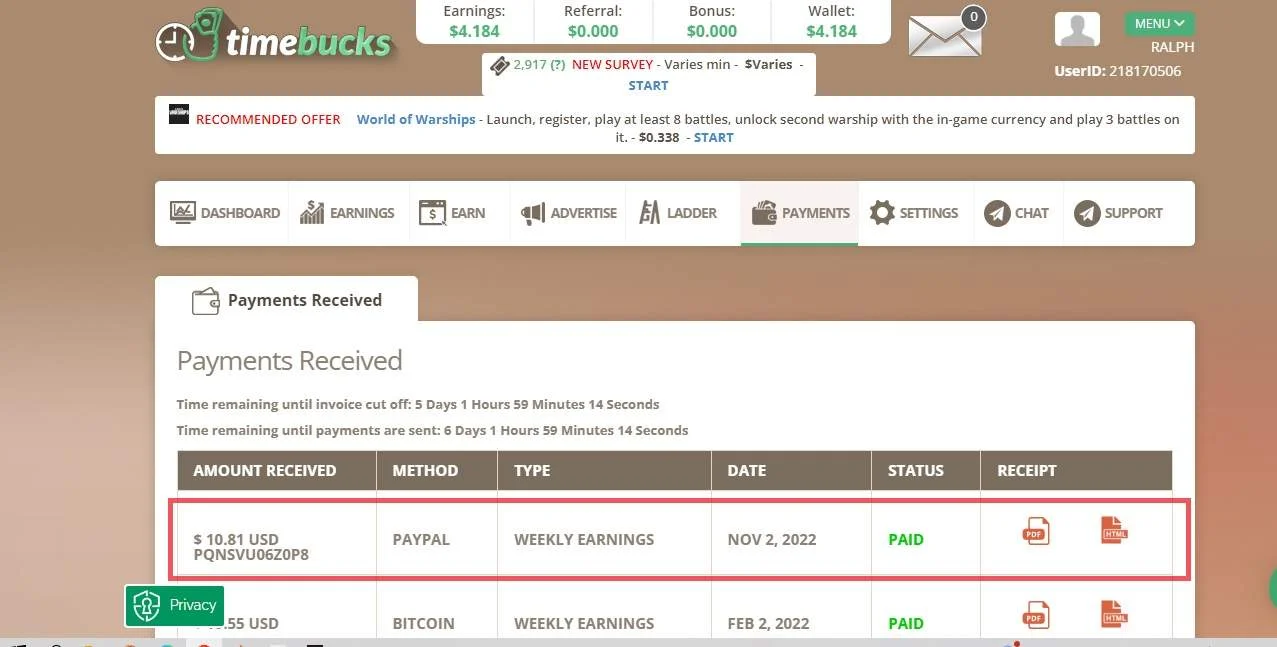The height and width of the screenshot is (647, 1277).
Task: Click the NOV 2, 2022 date cell
Action: 772,539
